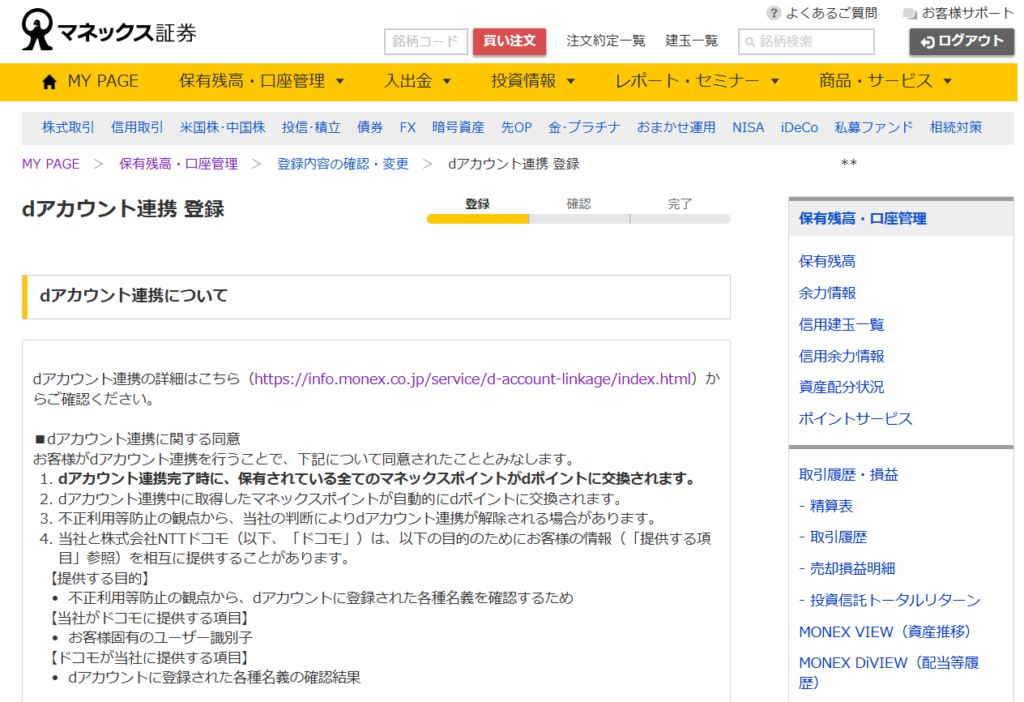The height and width of the screenshot is (702, 1024).
Task: Open 注文約定一覧 in the header
Action: coord(605,41)
